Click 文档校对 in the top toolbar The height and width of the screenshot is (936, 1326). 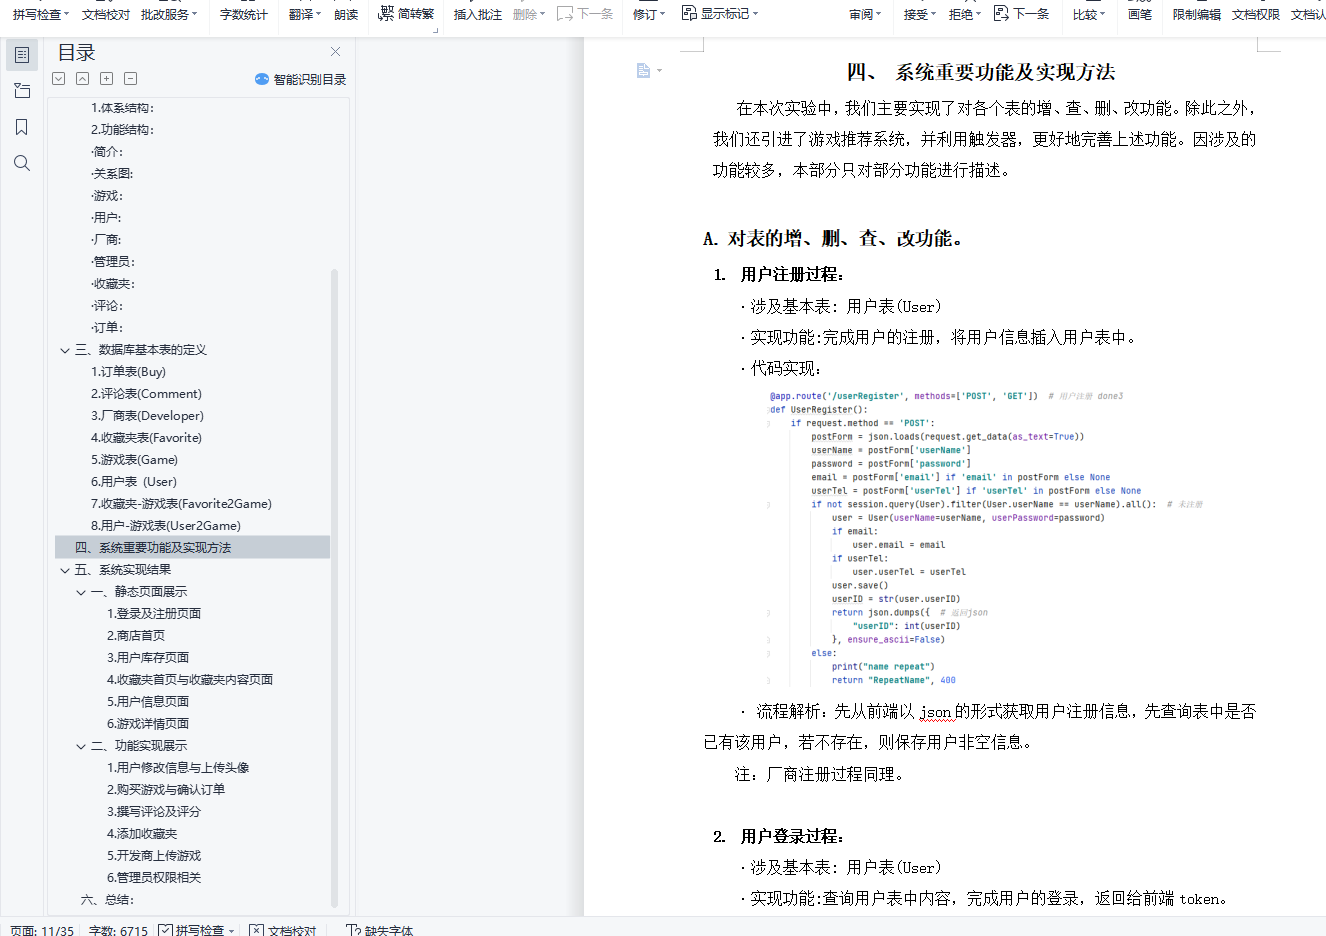tap(106, 14)
